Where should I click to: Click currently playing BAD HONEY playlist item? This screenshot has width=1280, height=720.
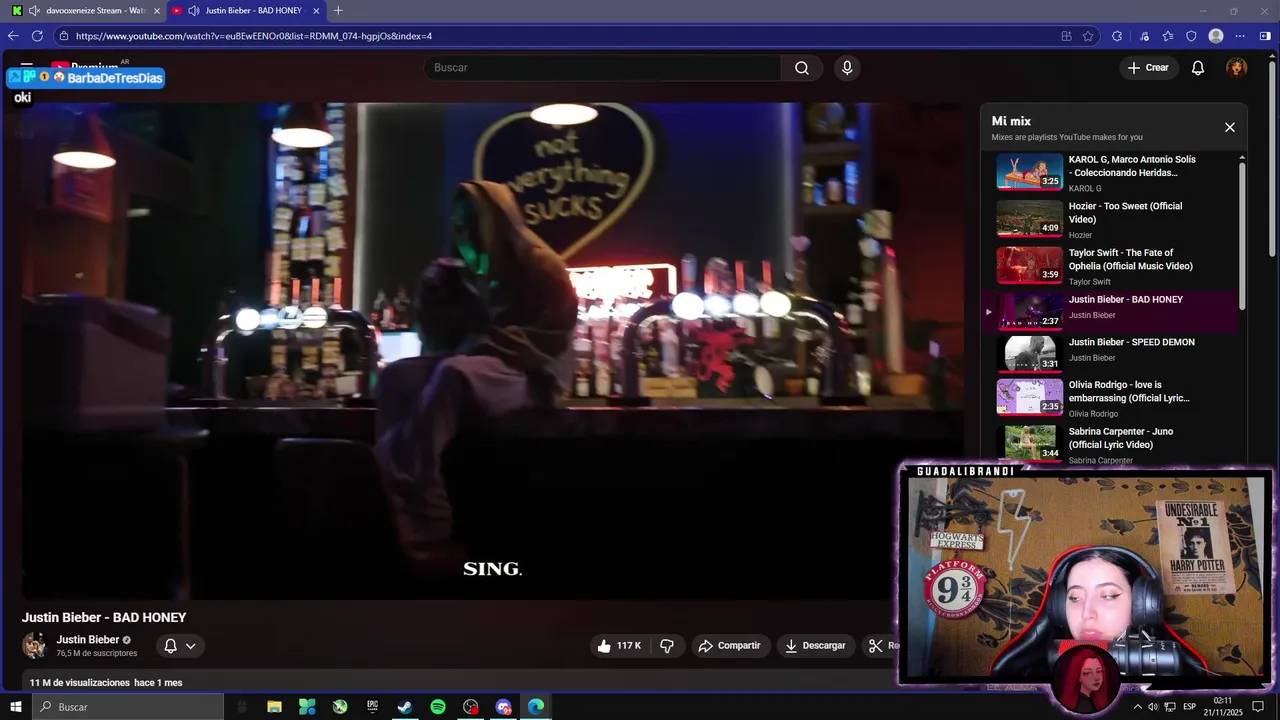tap(1110, 311)
